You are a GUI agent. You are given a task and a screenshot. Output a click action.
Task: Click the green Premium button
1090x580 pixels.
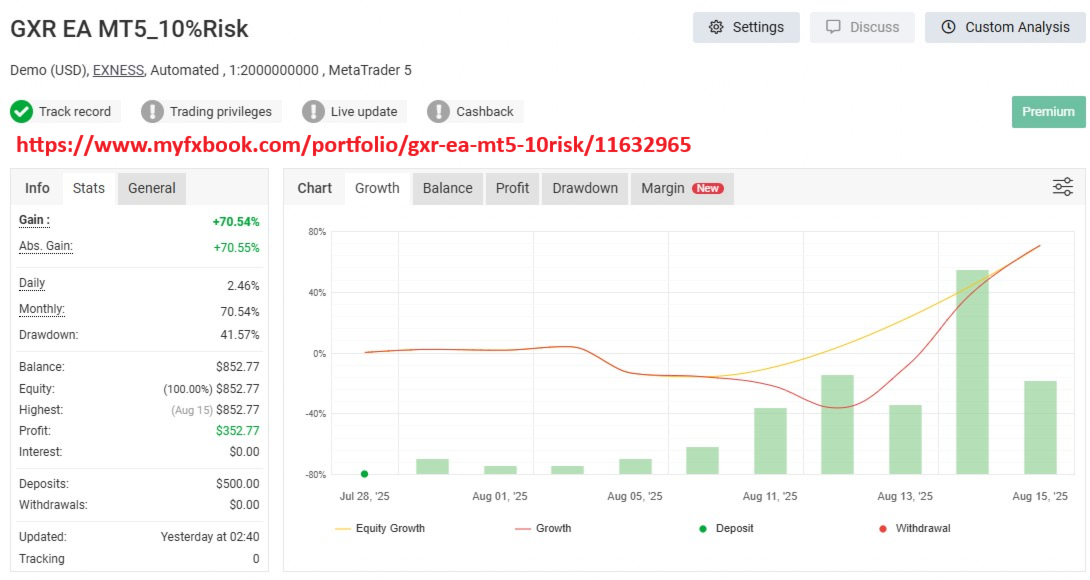pos(1048,112)
